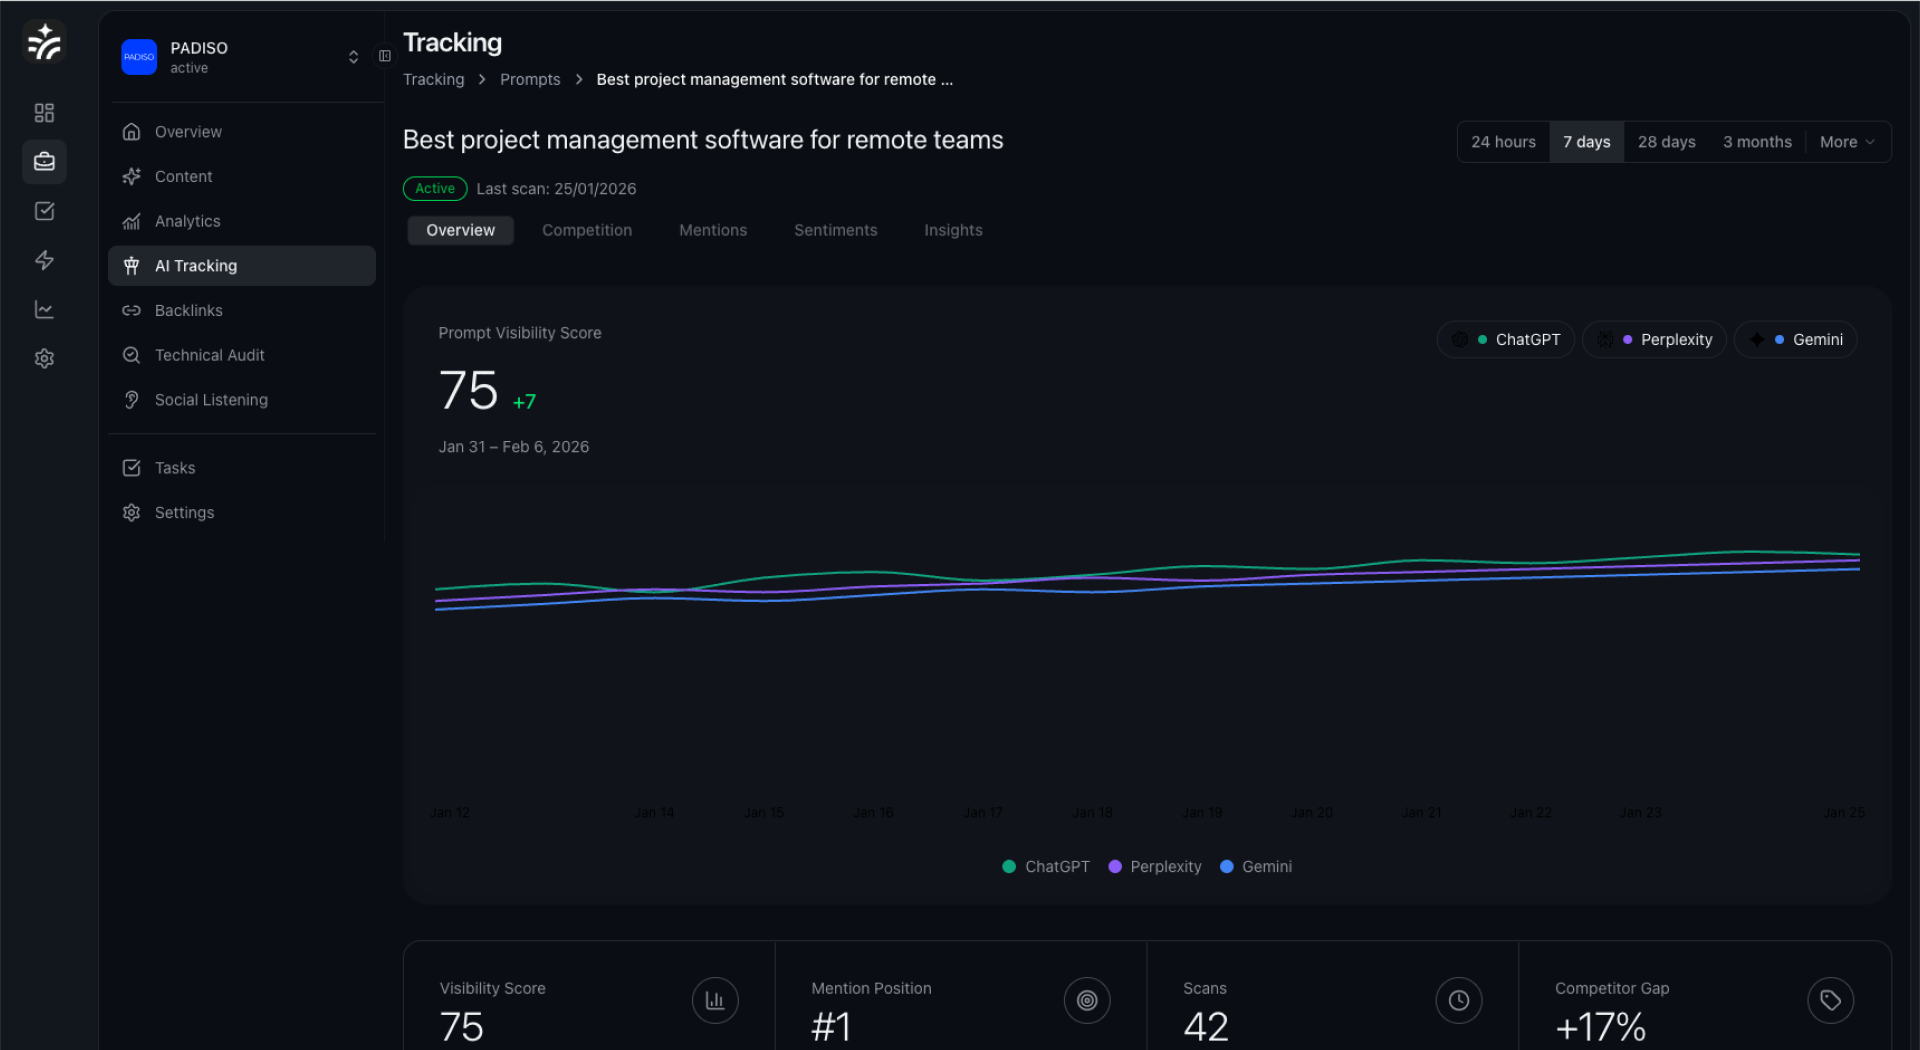The height and width of the screenshot is (1050, 1920).
Task: Open the dashboard grid icon in far-left sidebar
Action: coord(44,113)
